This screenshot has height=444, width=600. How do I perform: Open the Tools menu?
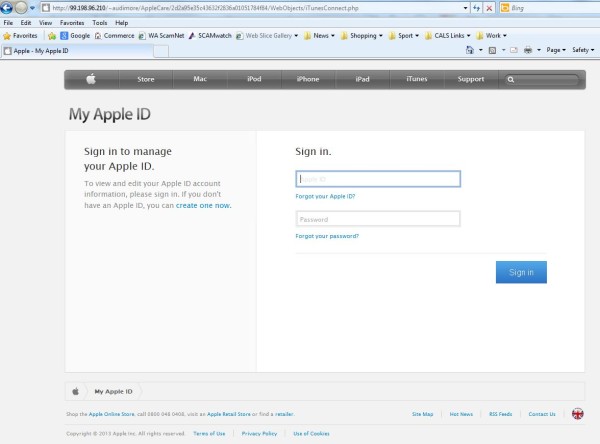(x=99, y=23)
